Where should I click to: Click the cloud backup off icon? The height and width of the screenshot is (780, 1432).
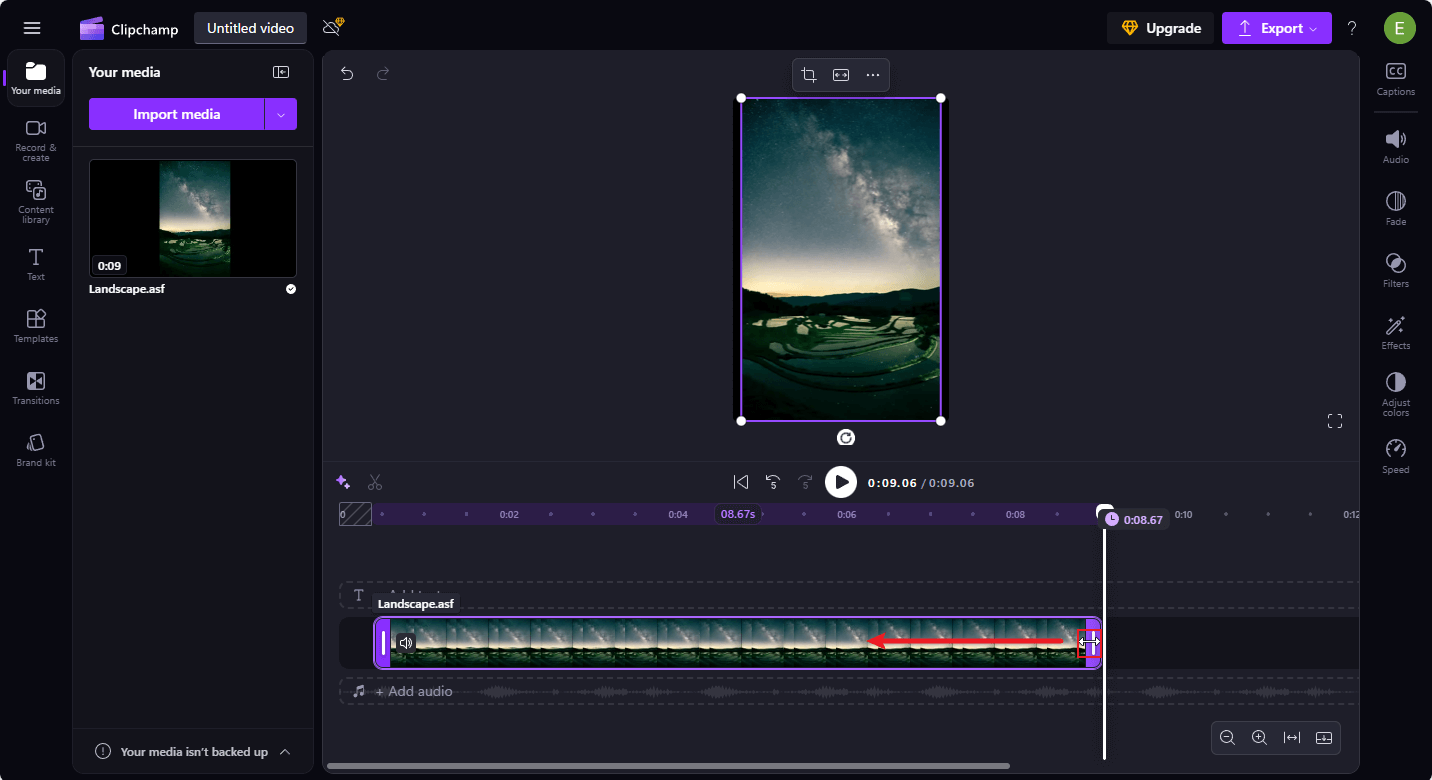click(333, 27)
